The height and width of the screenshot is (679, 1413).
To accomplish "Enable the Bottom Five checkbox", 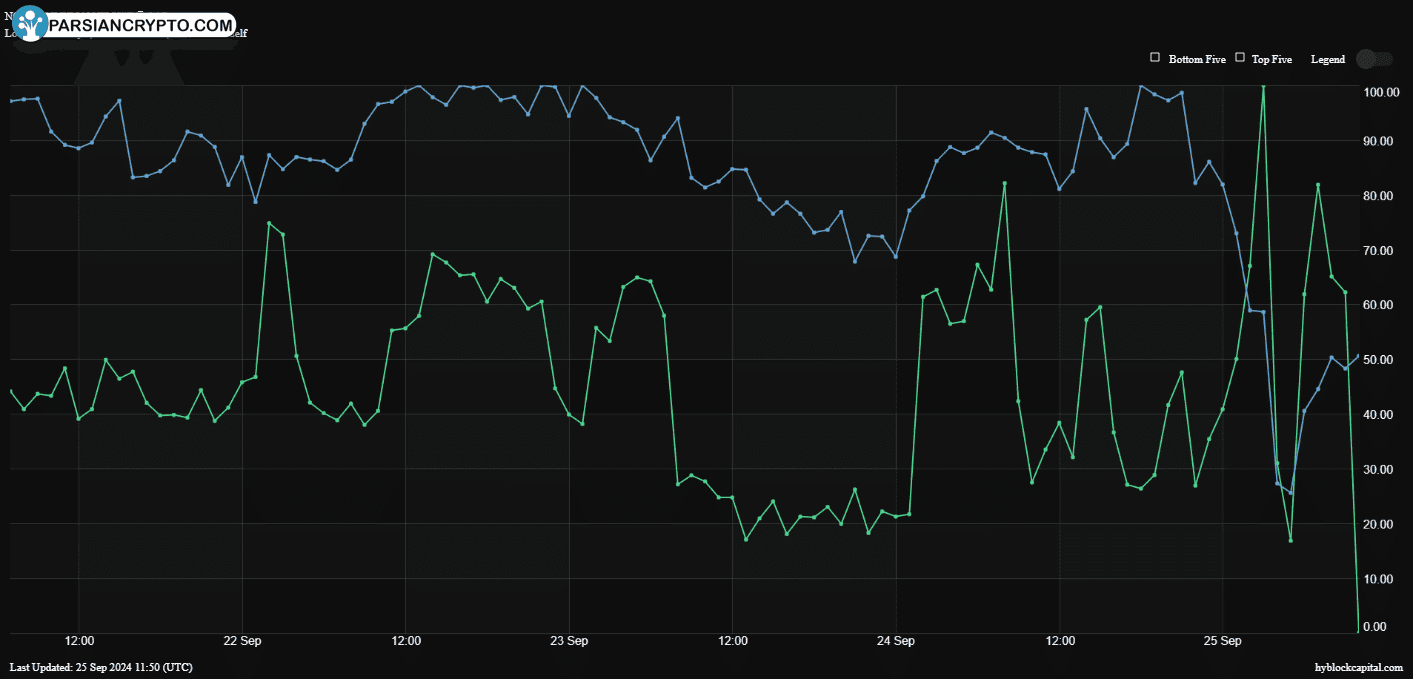I will click(1155, 58).
